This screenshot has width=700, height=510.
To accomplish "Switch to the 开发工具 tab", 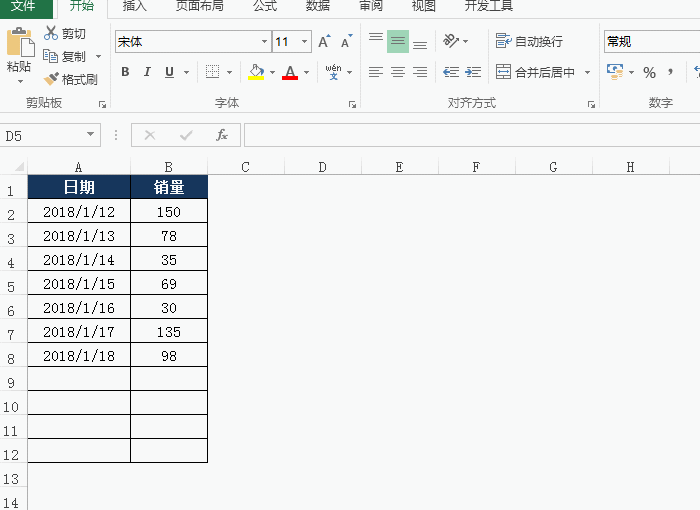I will point(488,6).
